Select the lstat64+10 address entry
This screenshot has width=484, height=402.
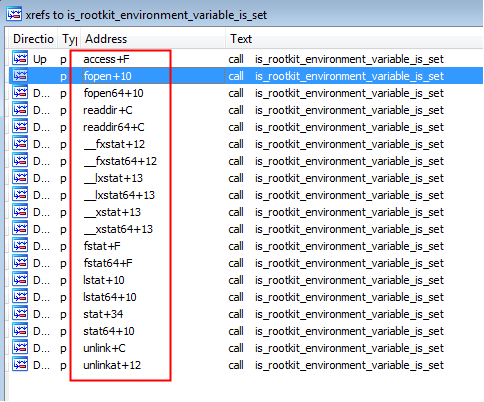110,297
